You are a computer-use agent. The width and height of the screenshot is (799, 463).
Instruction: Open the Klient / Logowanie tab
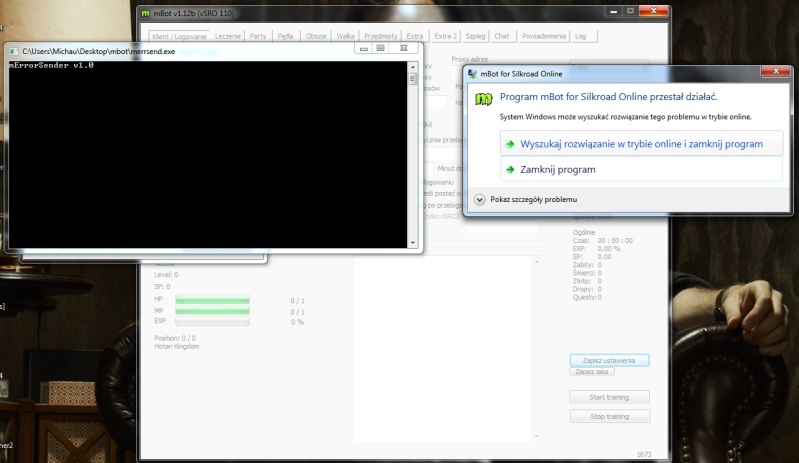coord(179,36)
